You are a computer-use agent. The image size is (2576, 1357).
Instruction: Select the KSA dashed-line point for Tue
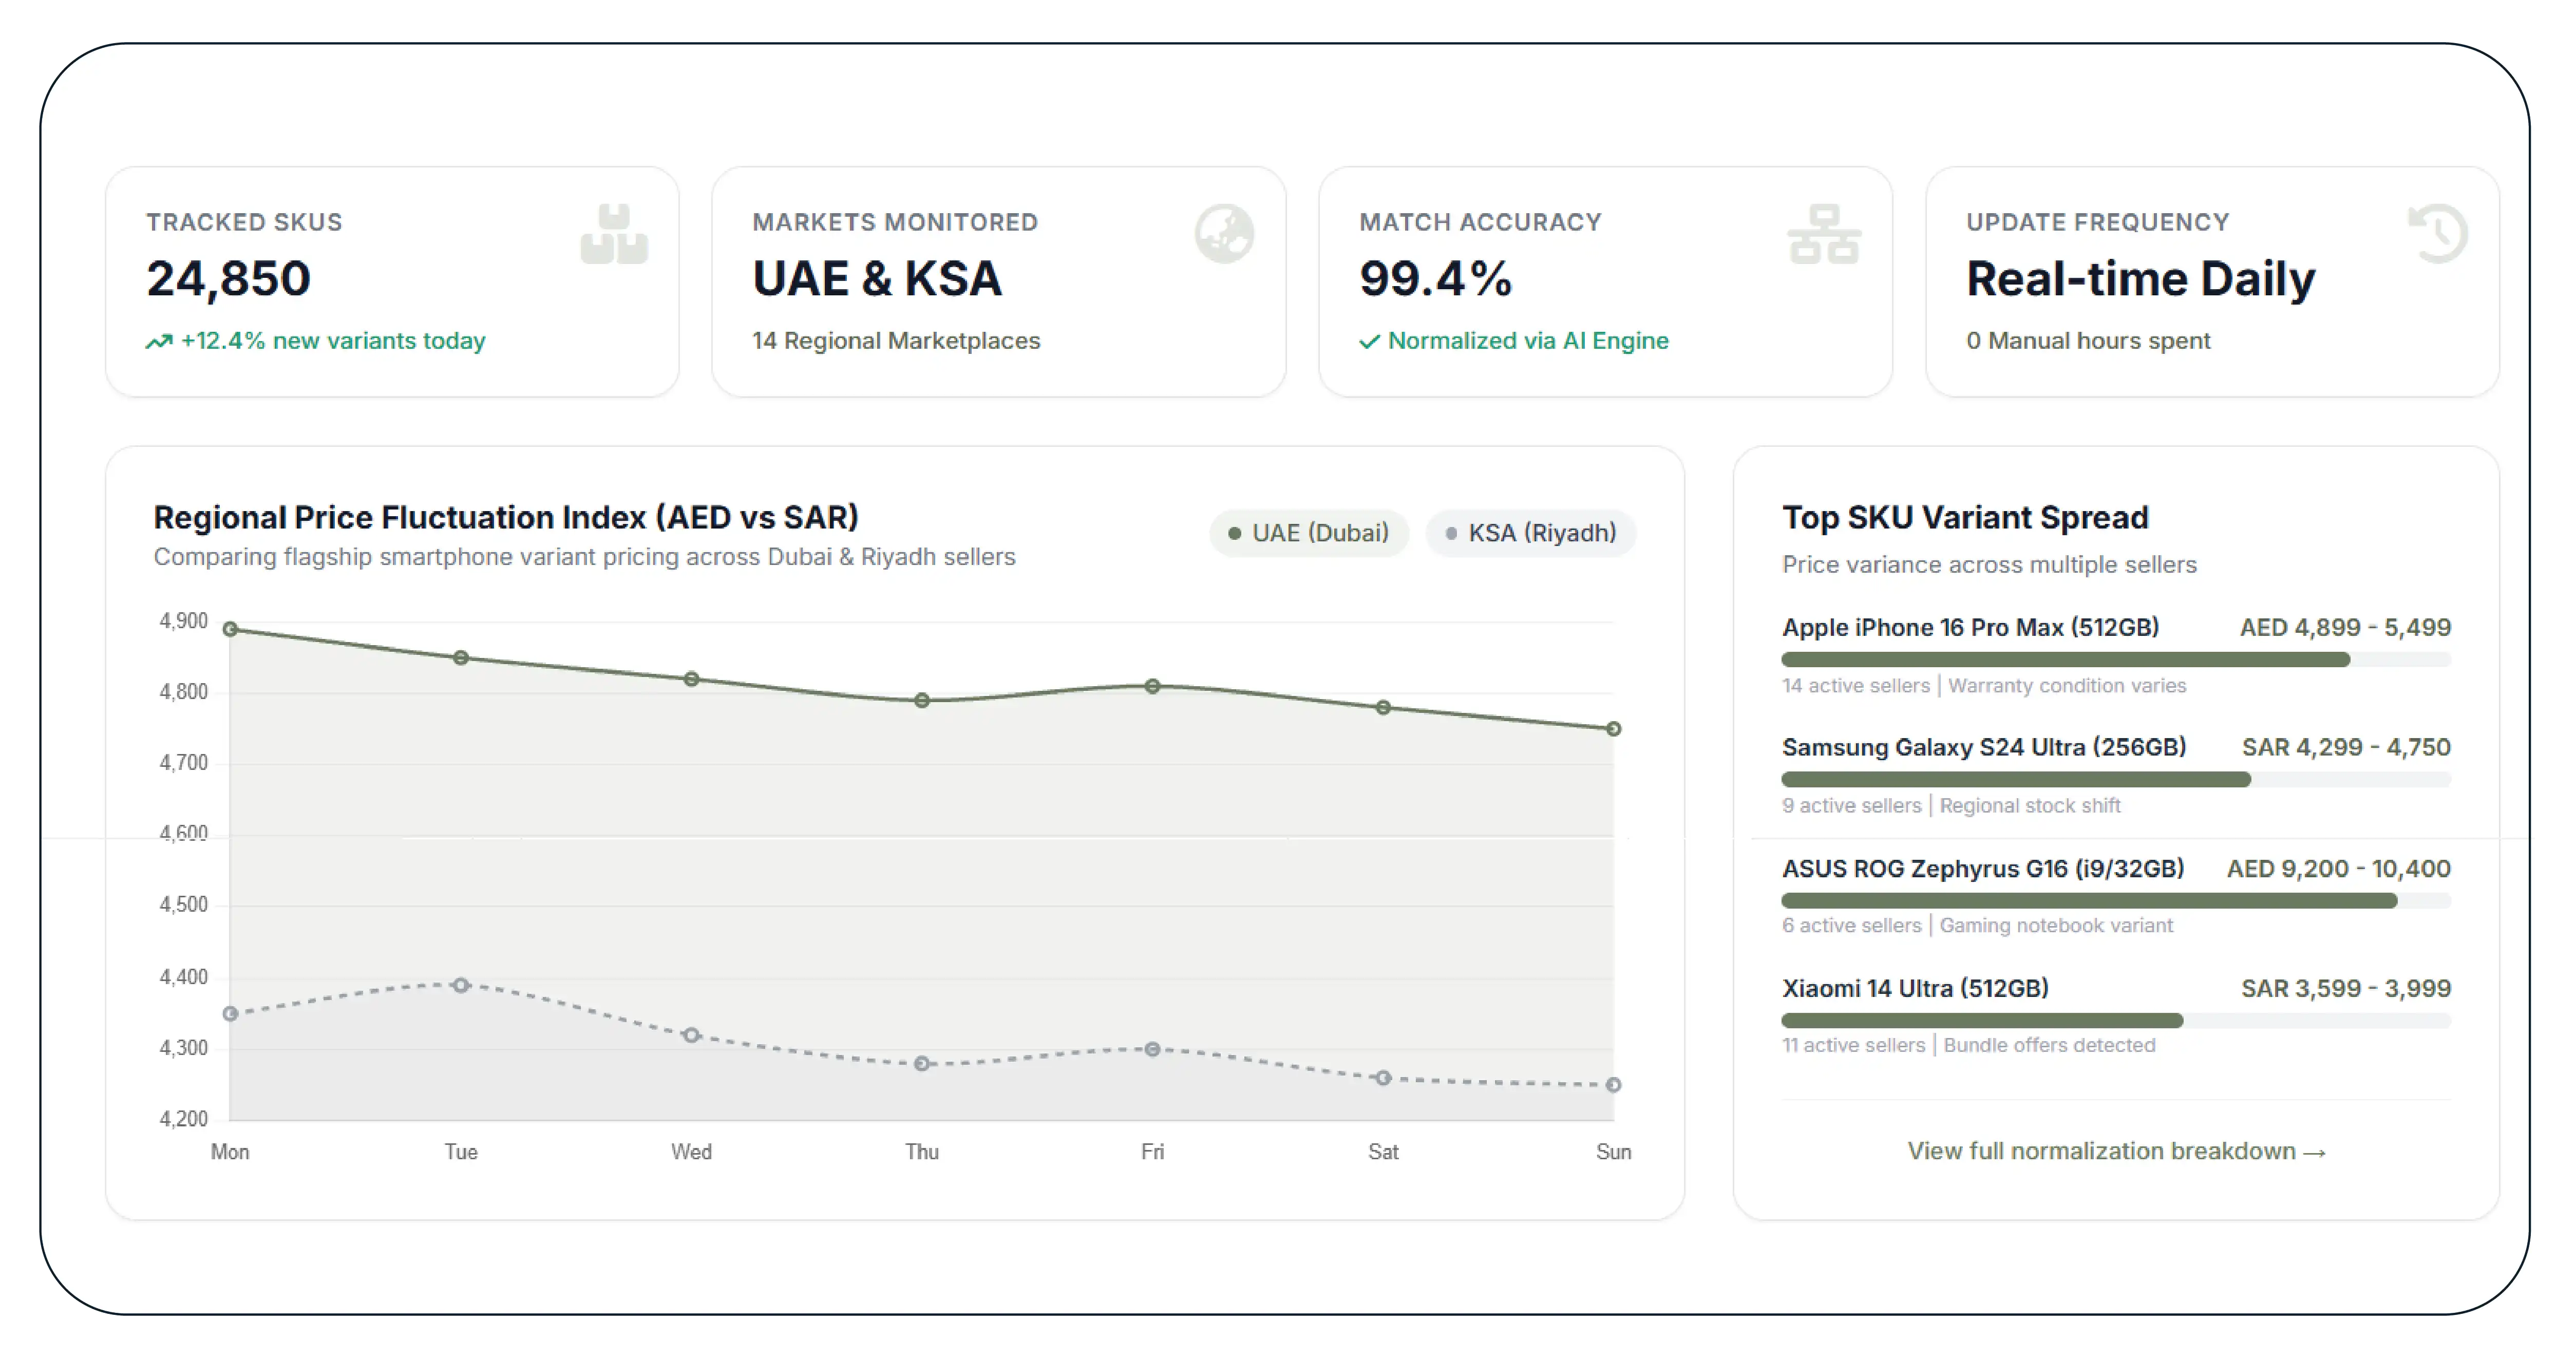point(461,985)
